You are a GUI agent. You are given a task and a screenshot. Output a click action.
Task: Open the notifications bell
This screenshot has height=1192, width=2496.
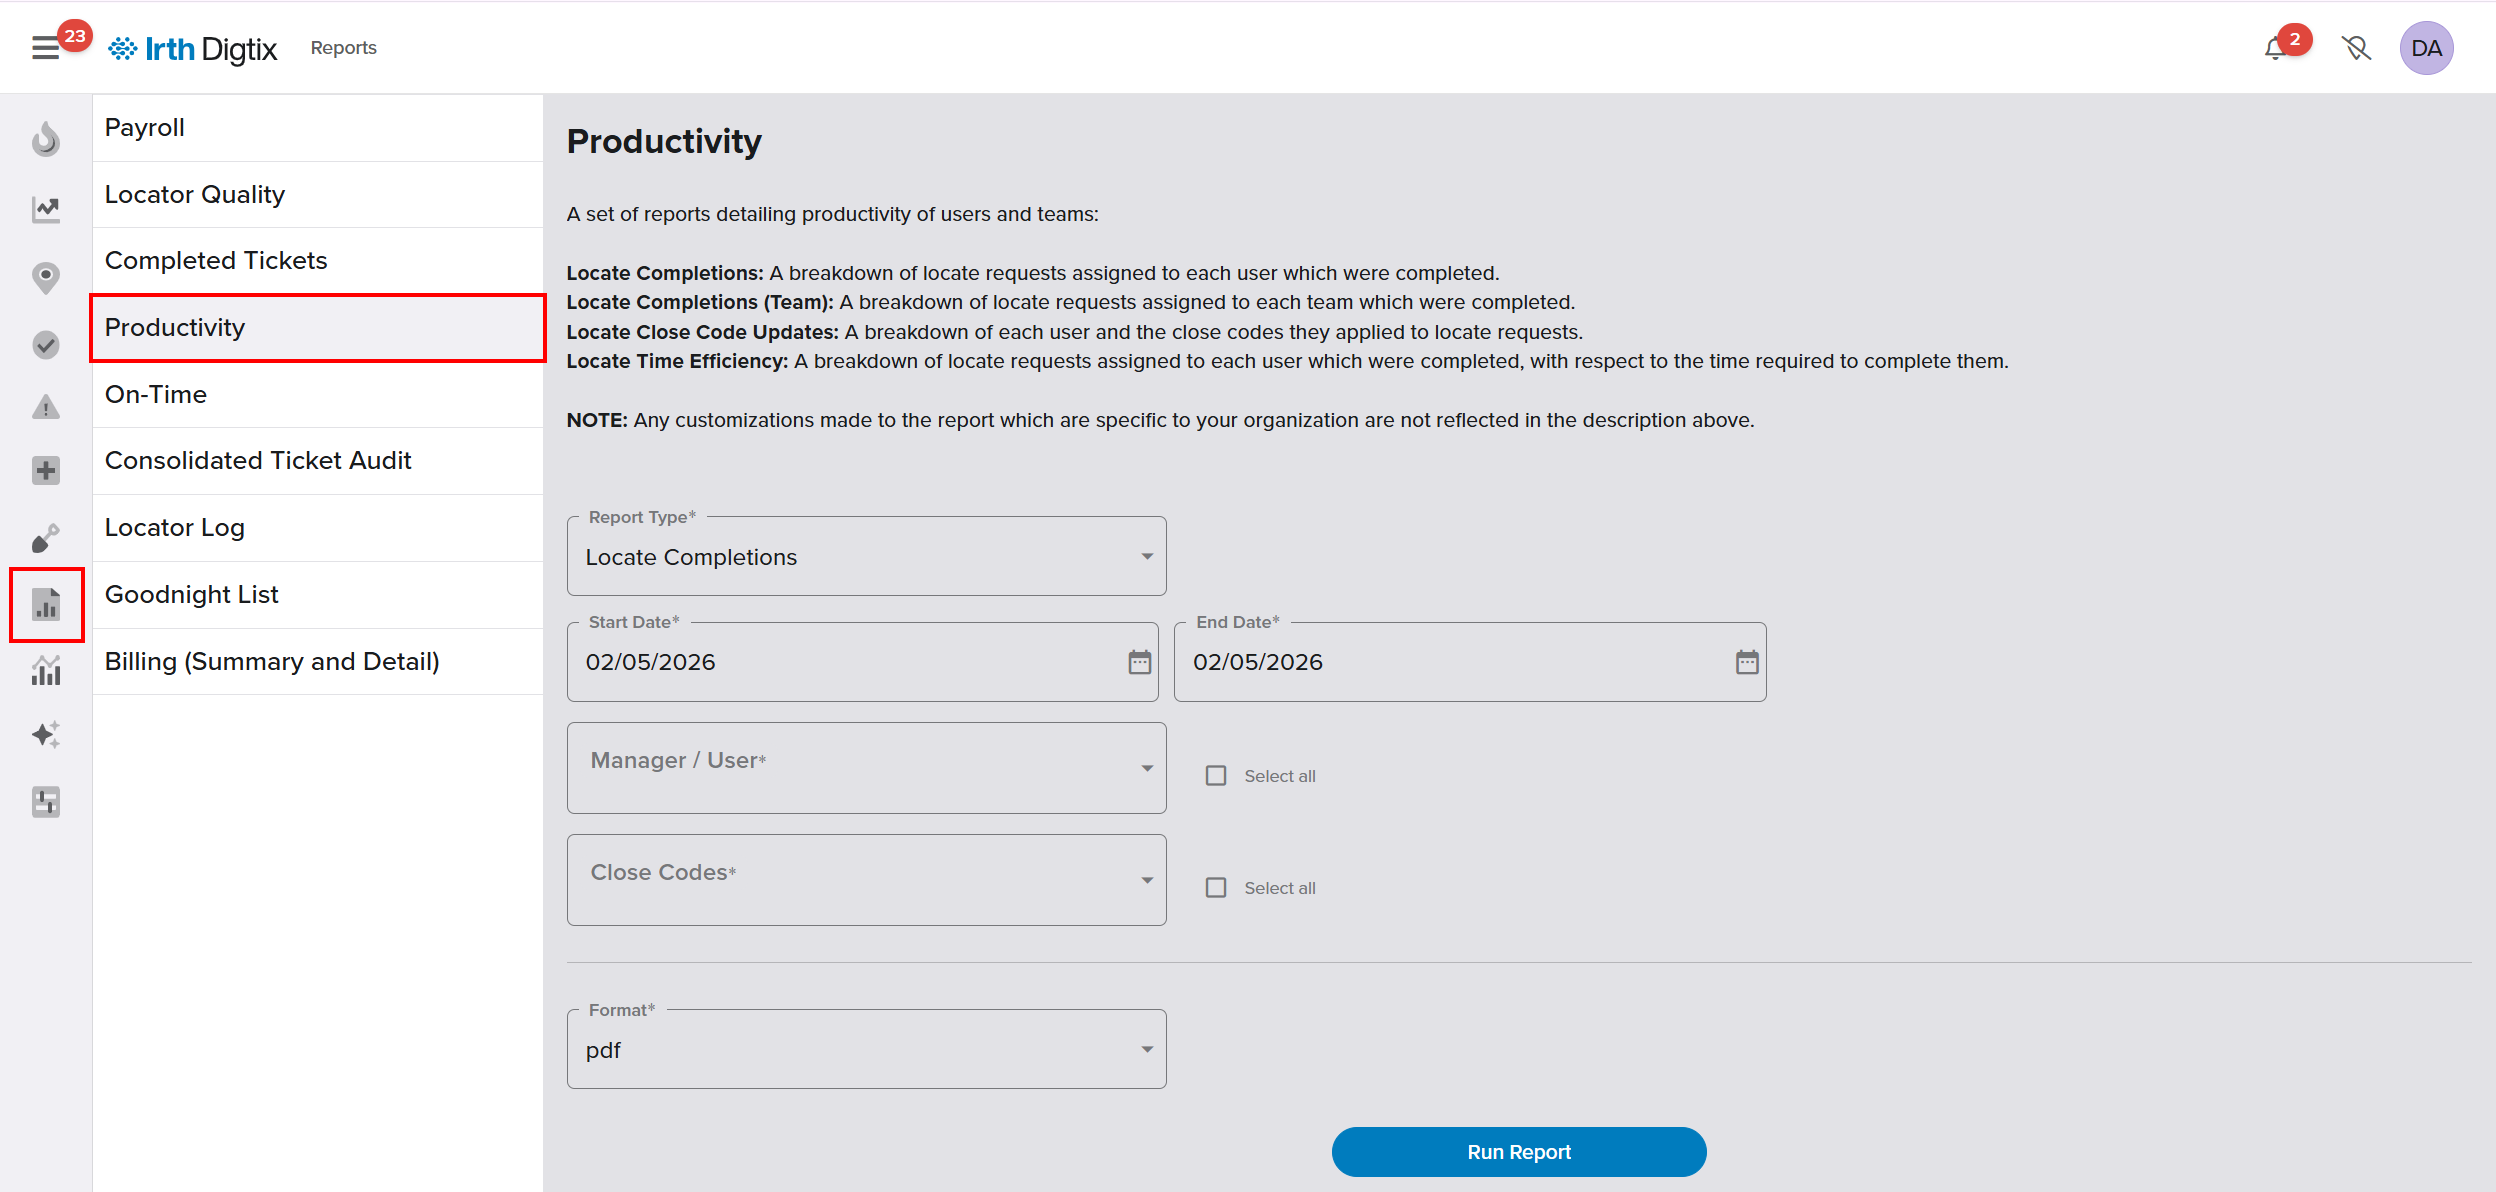2275,48
